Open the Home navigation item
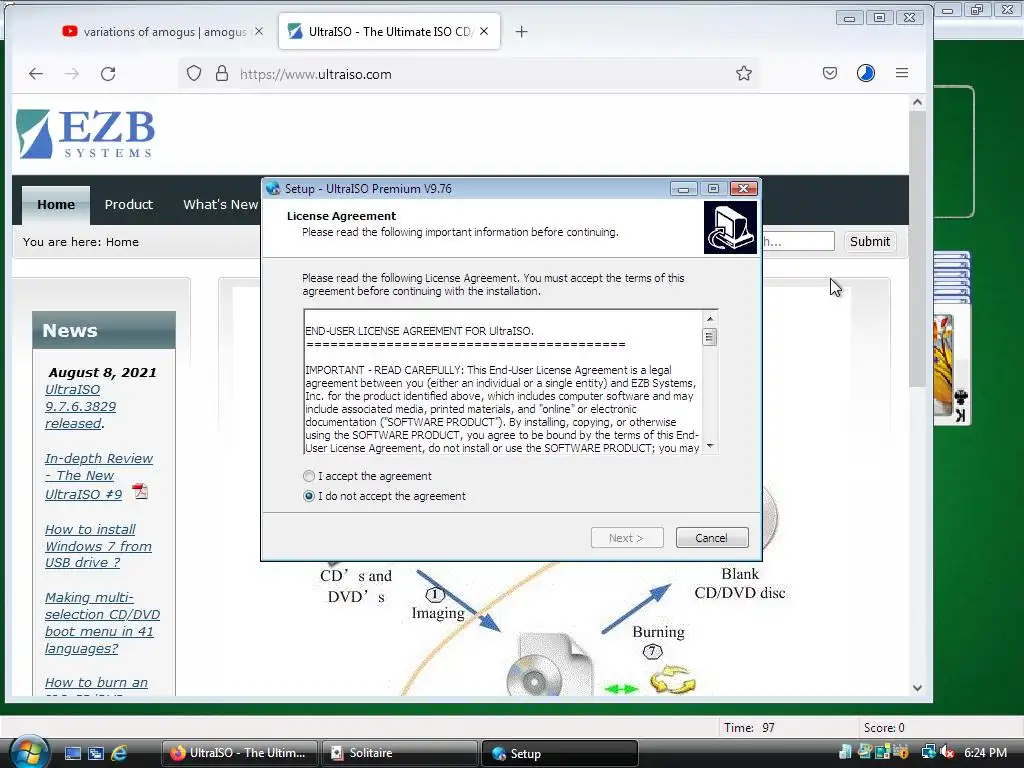Image resolution: width=1024 pixels, height=768 pixels. [56, 204]
